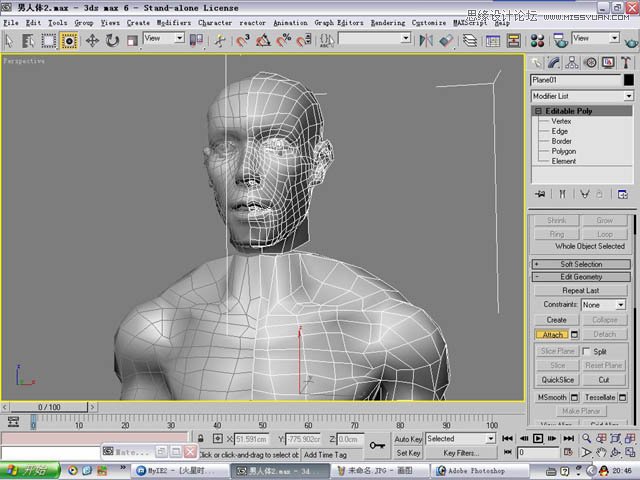Image resolution: width=640 pixels, height=480 pixels.
Task: Activate the Select Object arrow tool
Action: [x=10, y=41]
